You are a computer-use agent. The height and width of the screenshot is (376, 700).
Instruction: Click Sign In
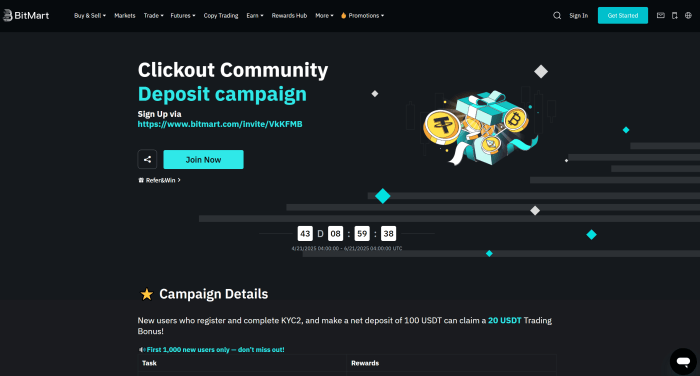(579, 16)
